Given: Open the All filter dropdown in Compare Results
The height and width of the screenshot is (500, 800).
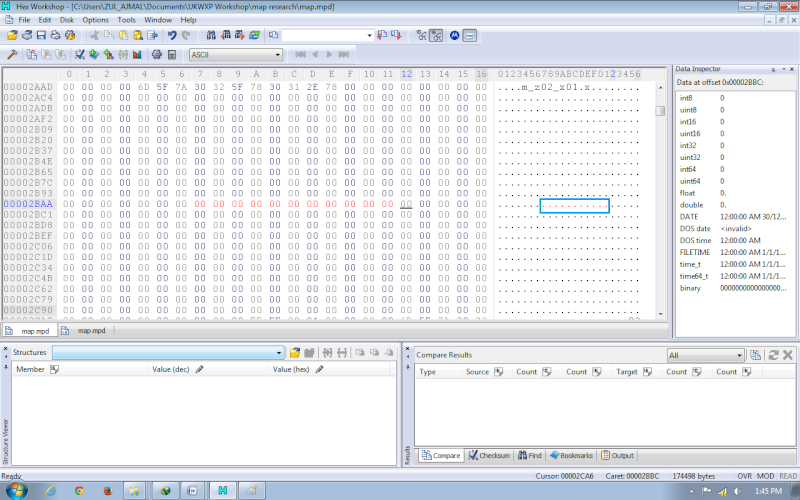Looking at the screenshot, I should pyautogui.click(x=706, y=355).
